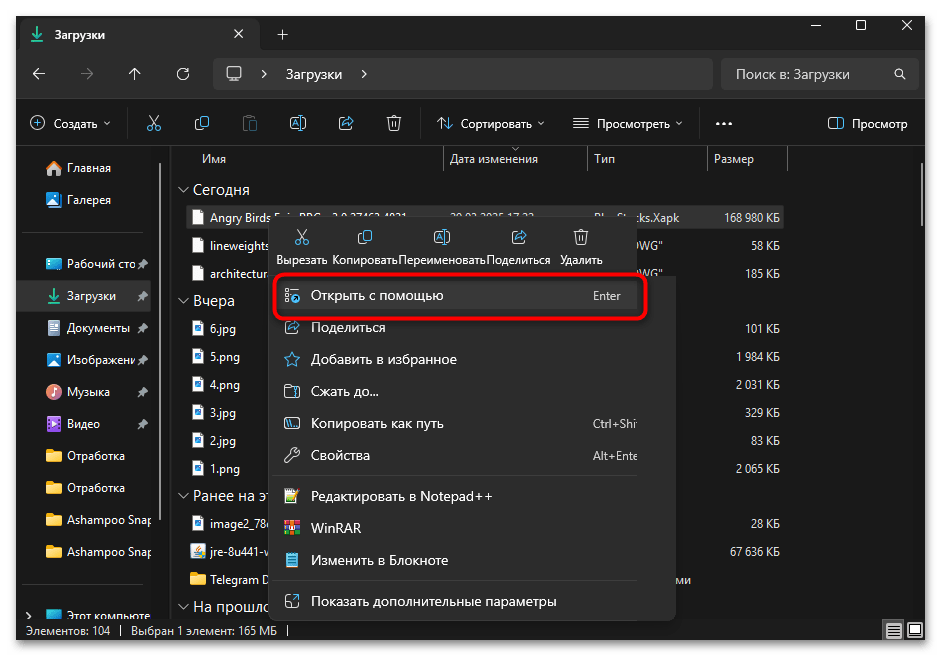Click the Share icon in the toolbar
The height and width of the screenshot is (656, 941).
346,124
